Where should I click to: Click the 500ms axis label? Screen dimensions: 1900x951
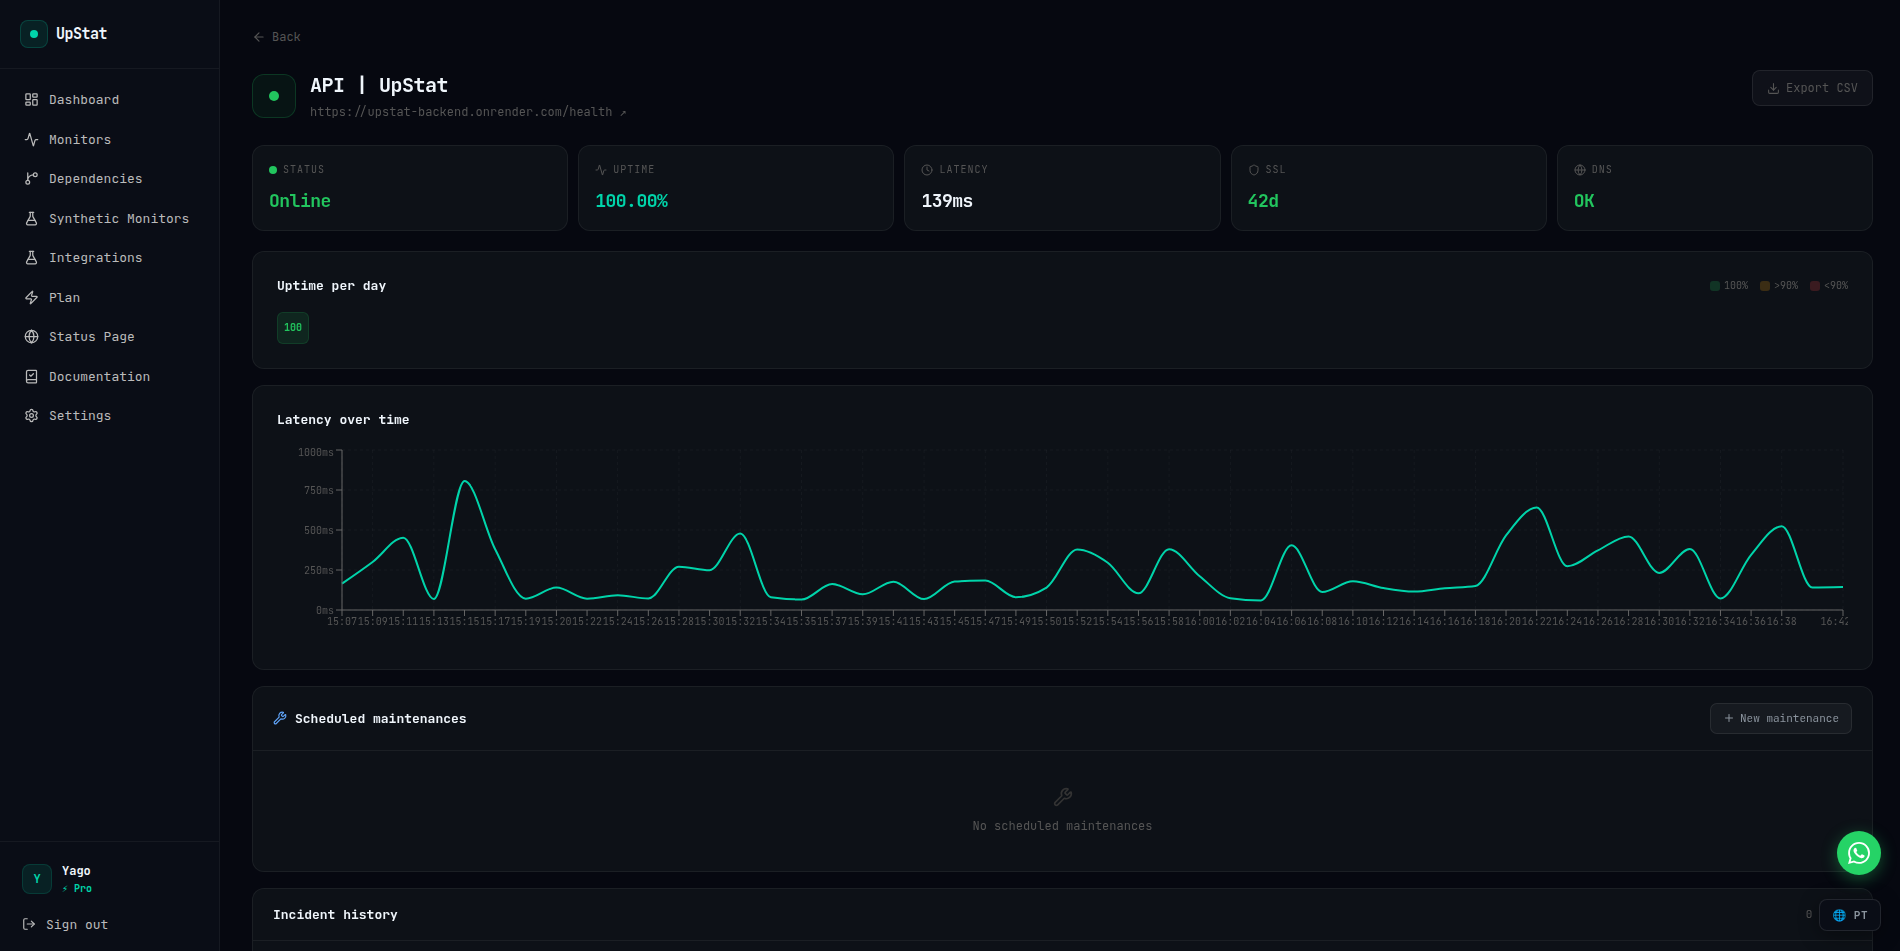point(319,531)
